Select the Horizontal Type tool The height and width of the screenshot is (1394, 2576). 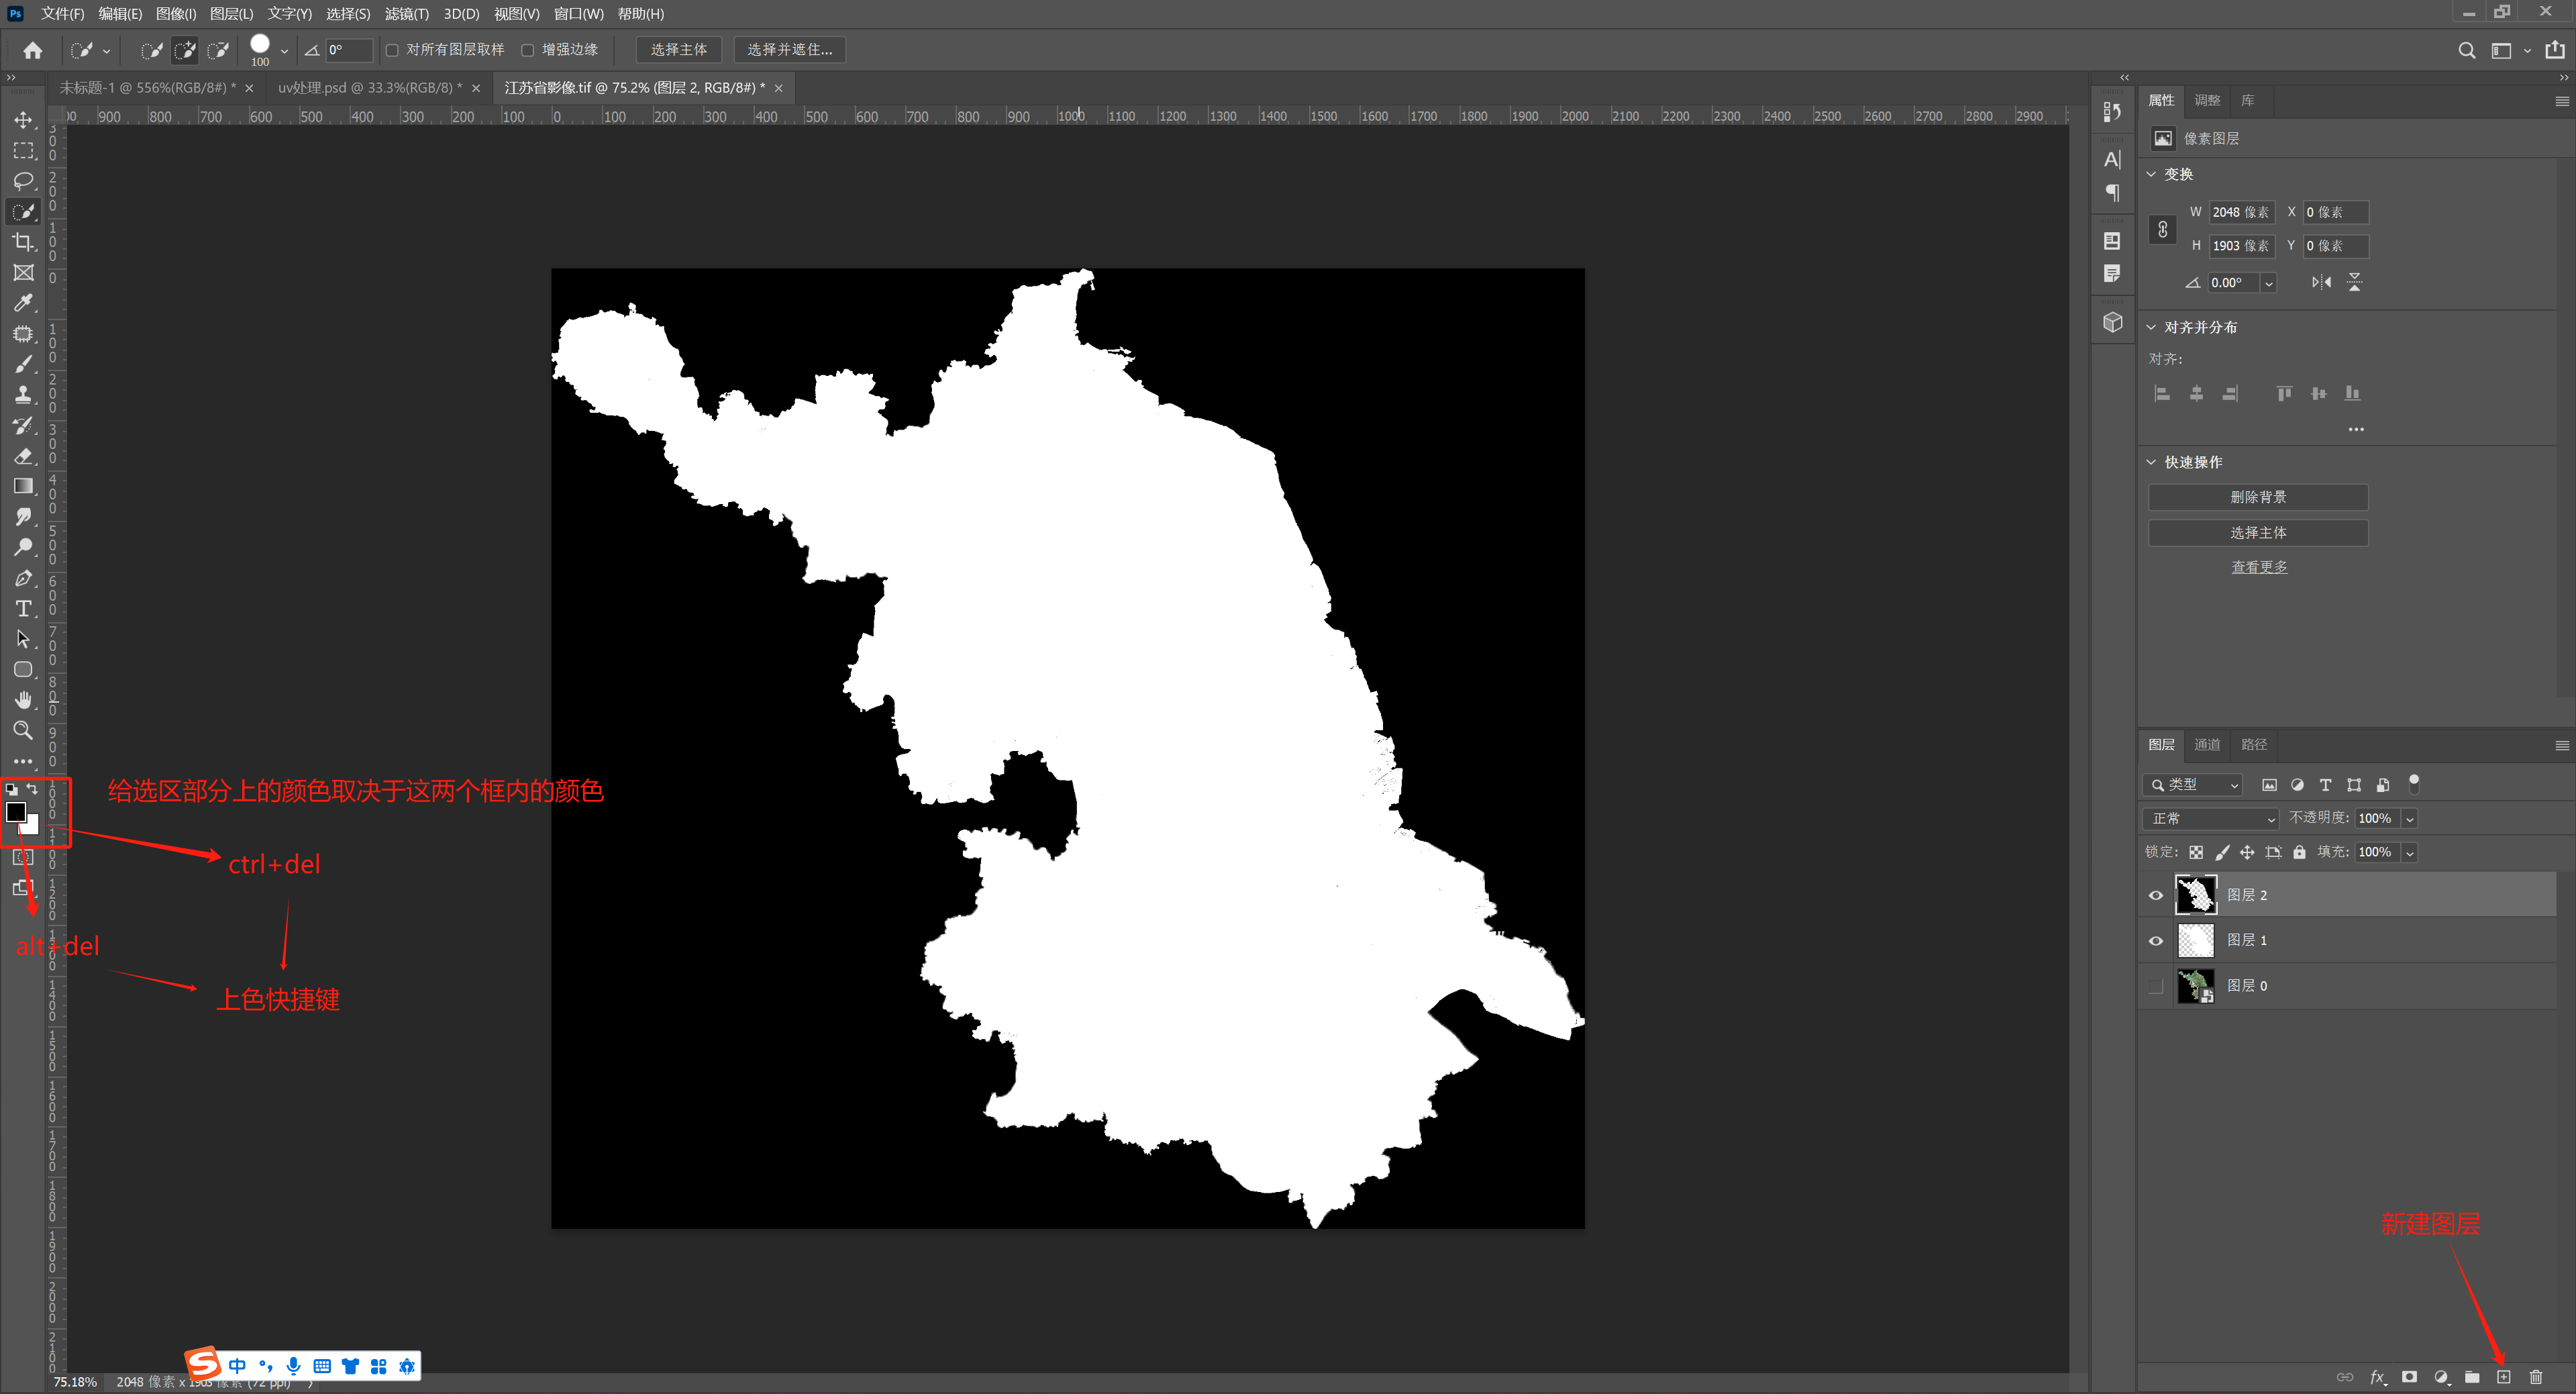pos(23,608)
